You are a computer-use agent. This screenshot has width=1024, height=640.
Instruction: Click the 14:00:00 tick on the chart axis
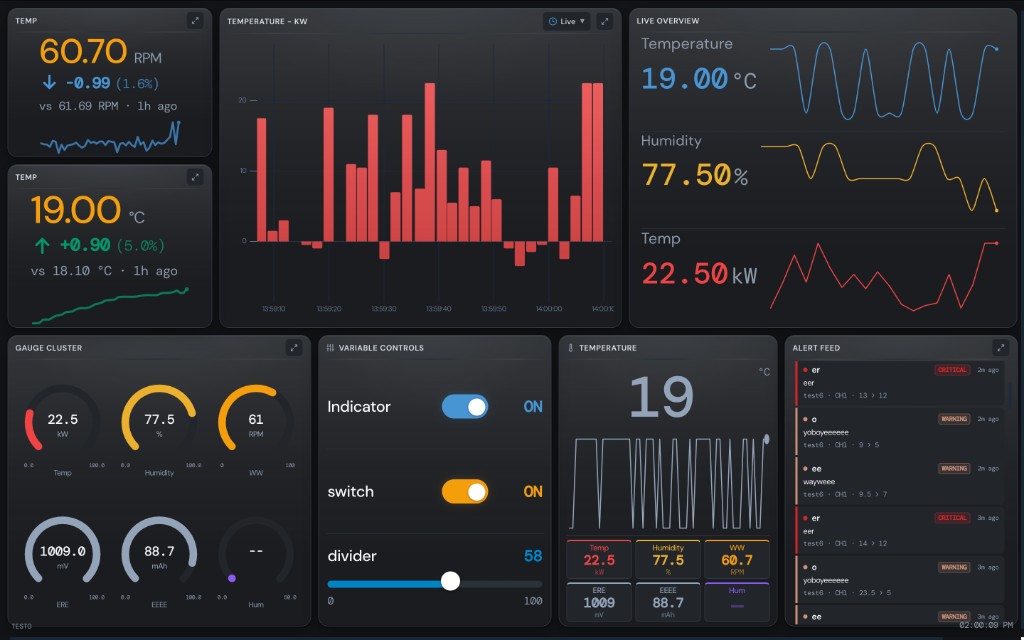(549, 309)
